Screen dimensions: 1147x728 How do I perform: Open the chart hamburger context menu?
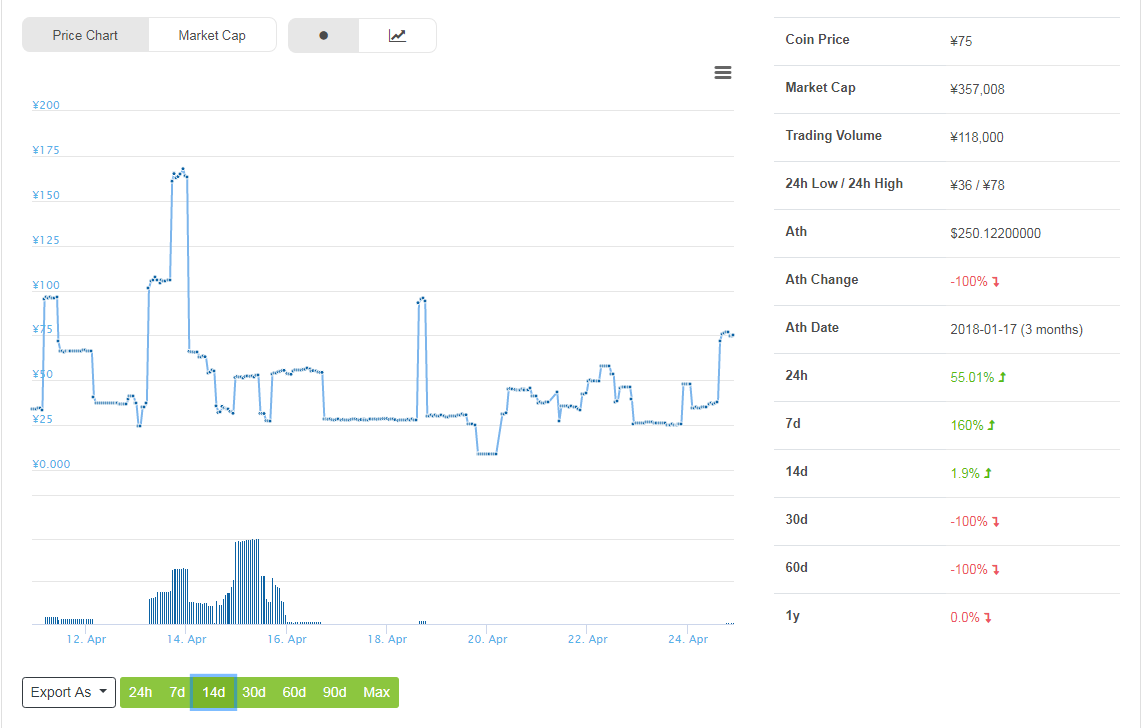point(723,73)
